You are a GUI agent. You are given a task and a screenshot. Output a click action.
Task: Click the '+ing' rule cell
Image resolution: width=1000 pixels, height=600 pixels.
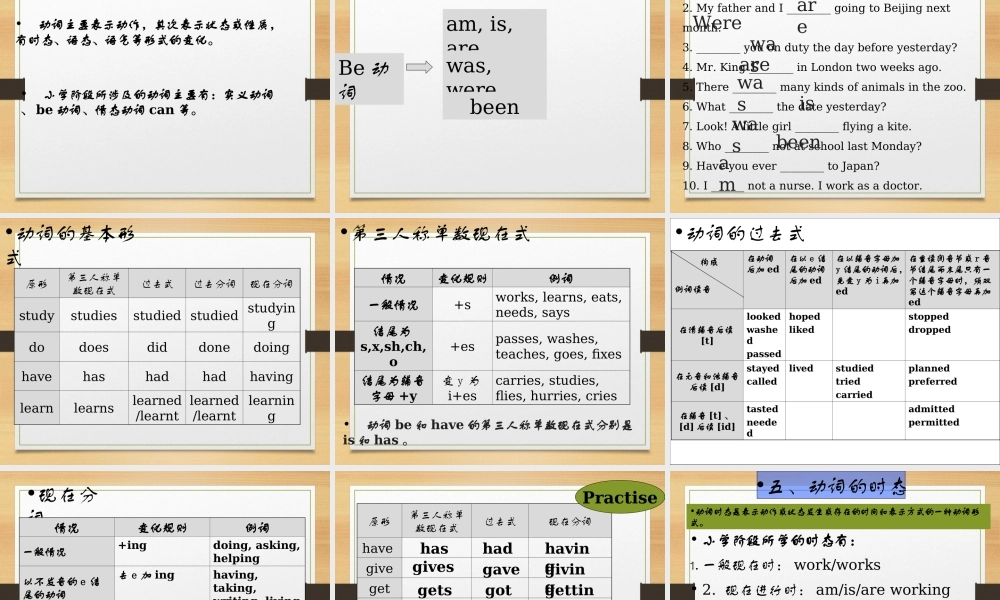[163, 552]
